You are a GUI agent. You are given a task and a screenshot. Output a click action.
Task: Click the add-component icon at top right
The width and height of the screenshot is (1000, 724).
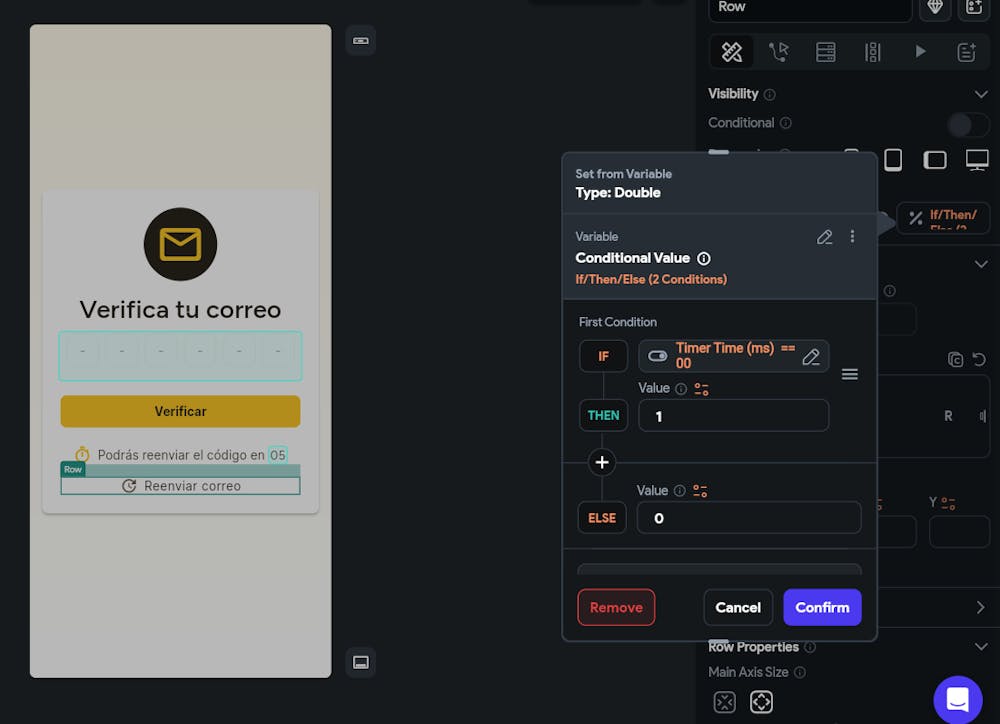[x=973, y=8]
